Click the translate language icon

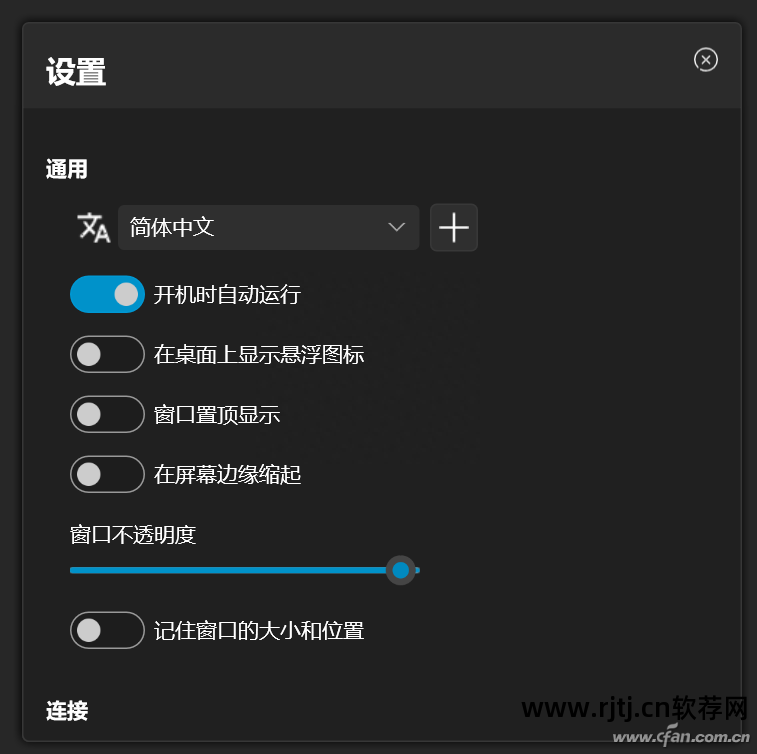[x=94, y=227]
